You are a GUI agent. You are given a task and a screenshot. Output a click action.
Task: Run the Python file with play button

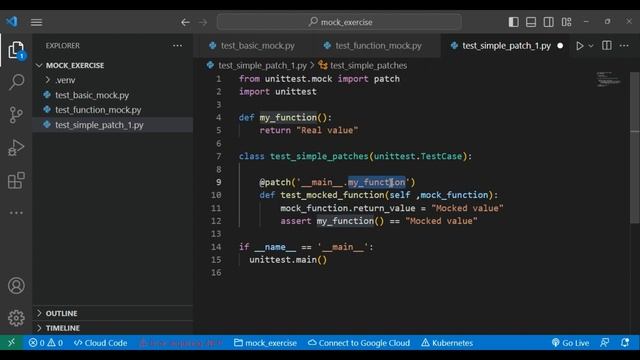point(580,46)
